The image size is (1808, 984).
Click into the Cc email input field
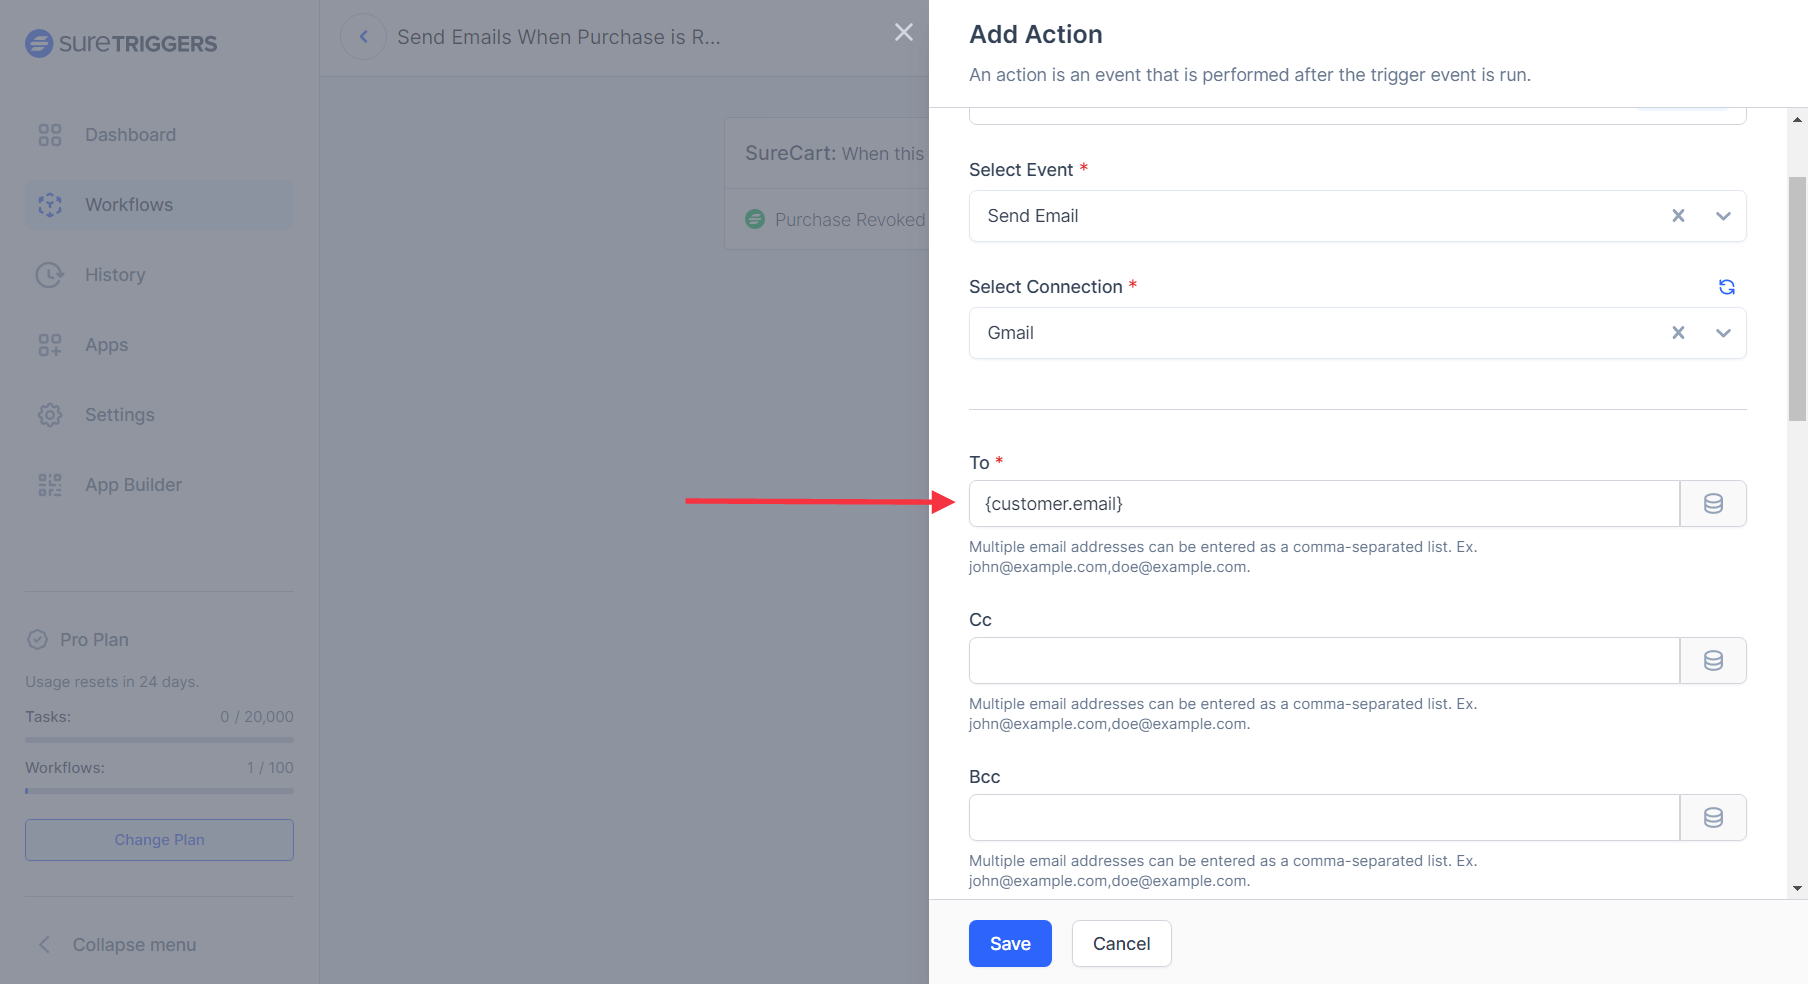[x=1323, y=661]
